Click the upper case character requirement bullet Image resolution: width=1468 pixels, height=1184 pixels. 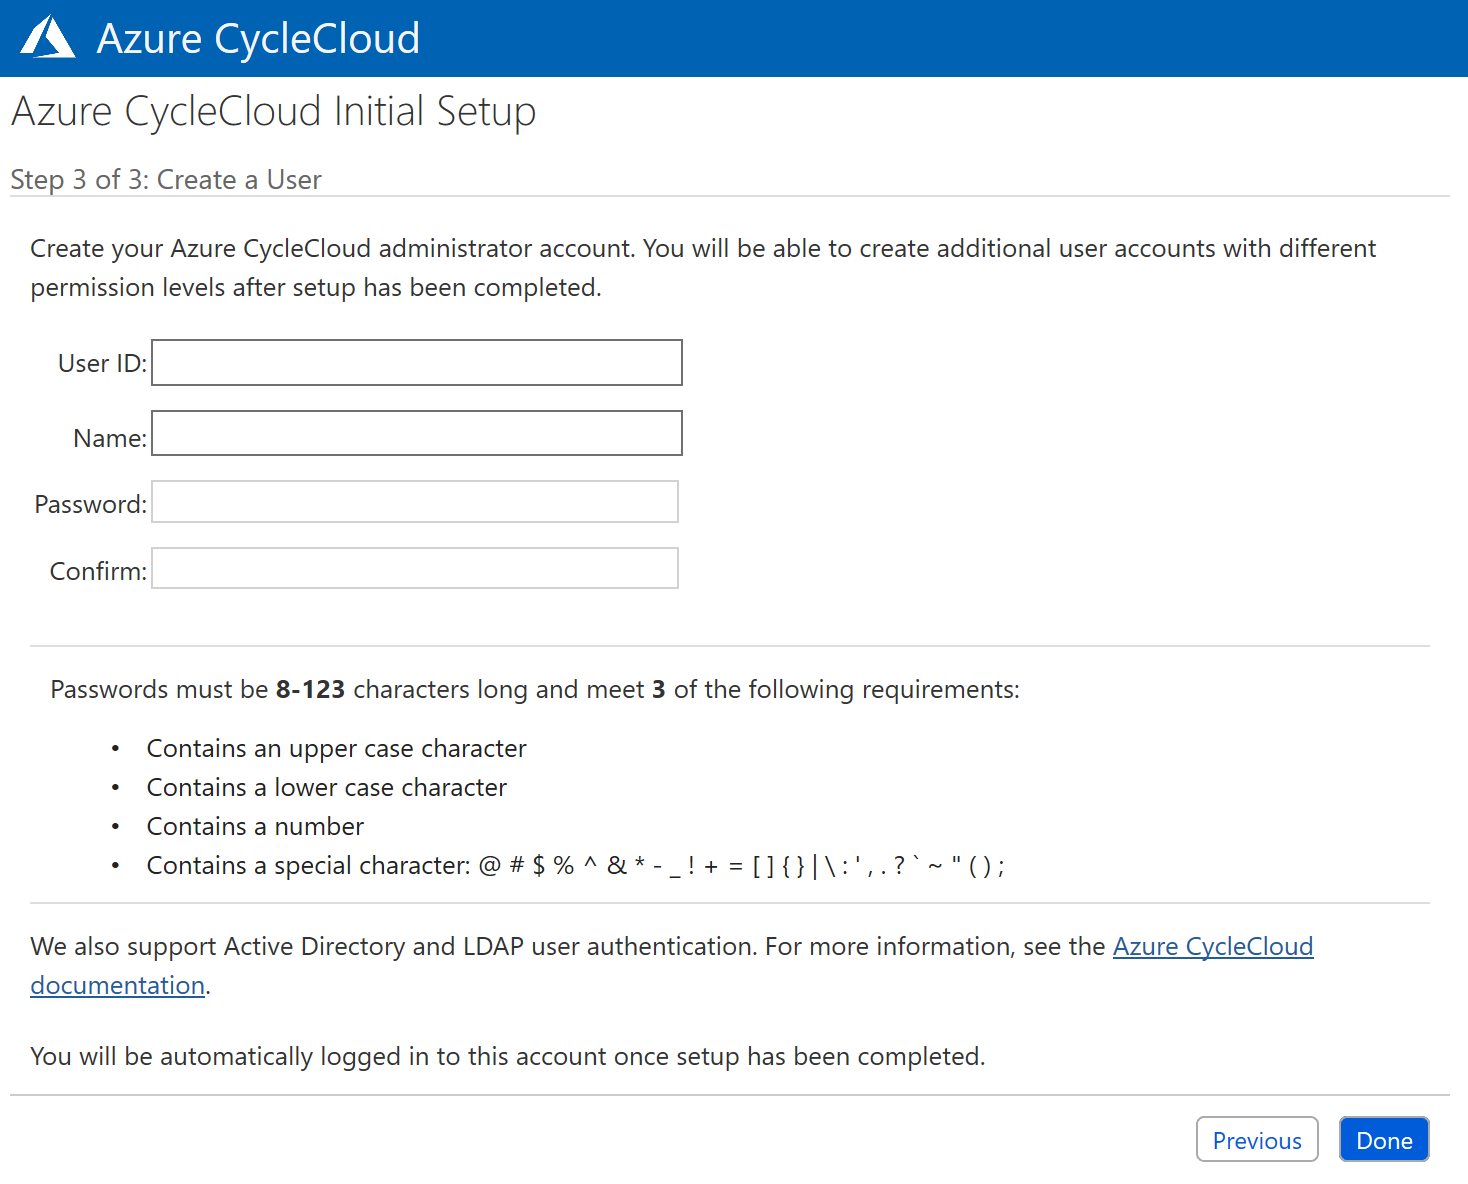[337, 747]
